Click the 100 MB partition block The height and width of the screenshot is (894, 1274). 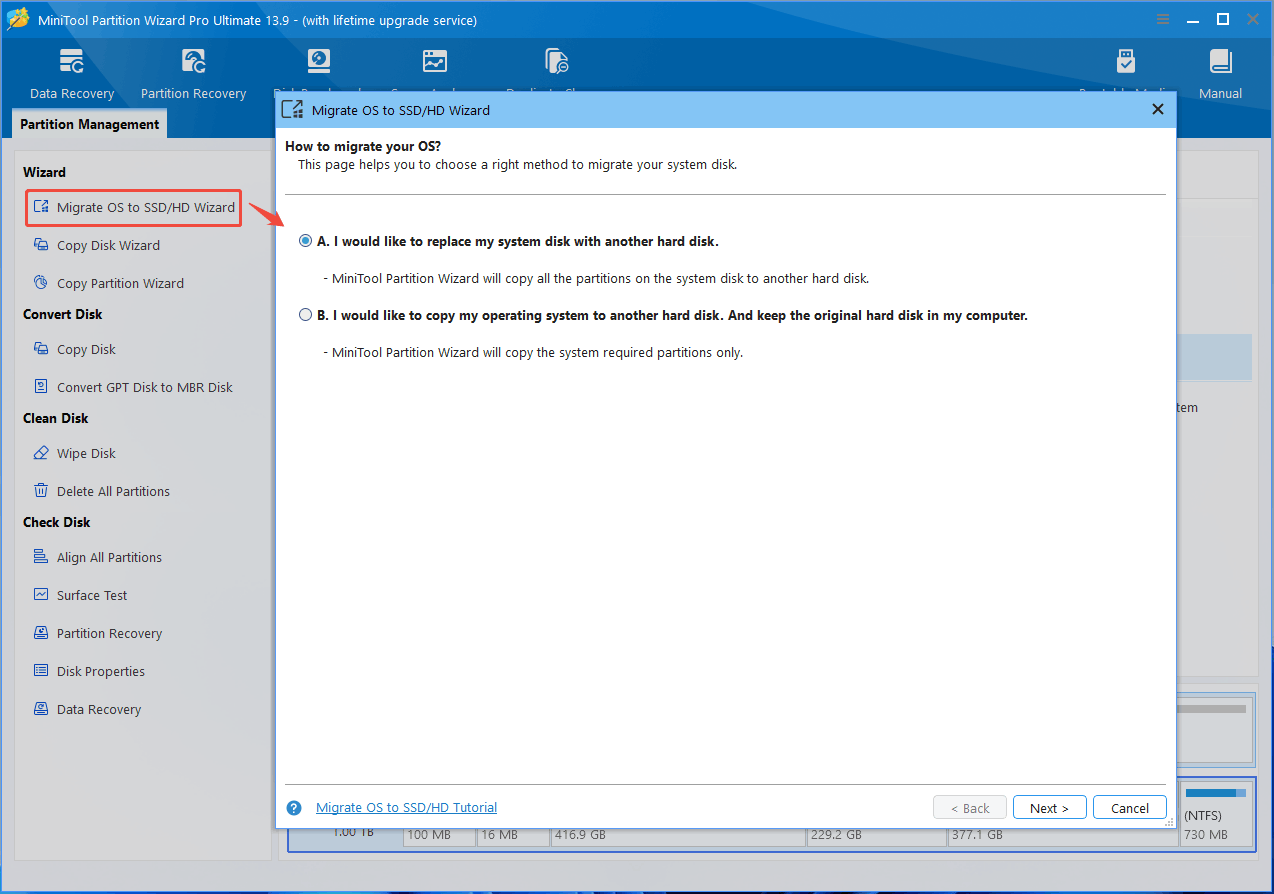pyautogui.click(x=439, y=836)
